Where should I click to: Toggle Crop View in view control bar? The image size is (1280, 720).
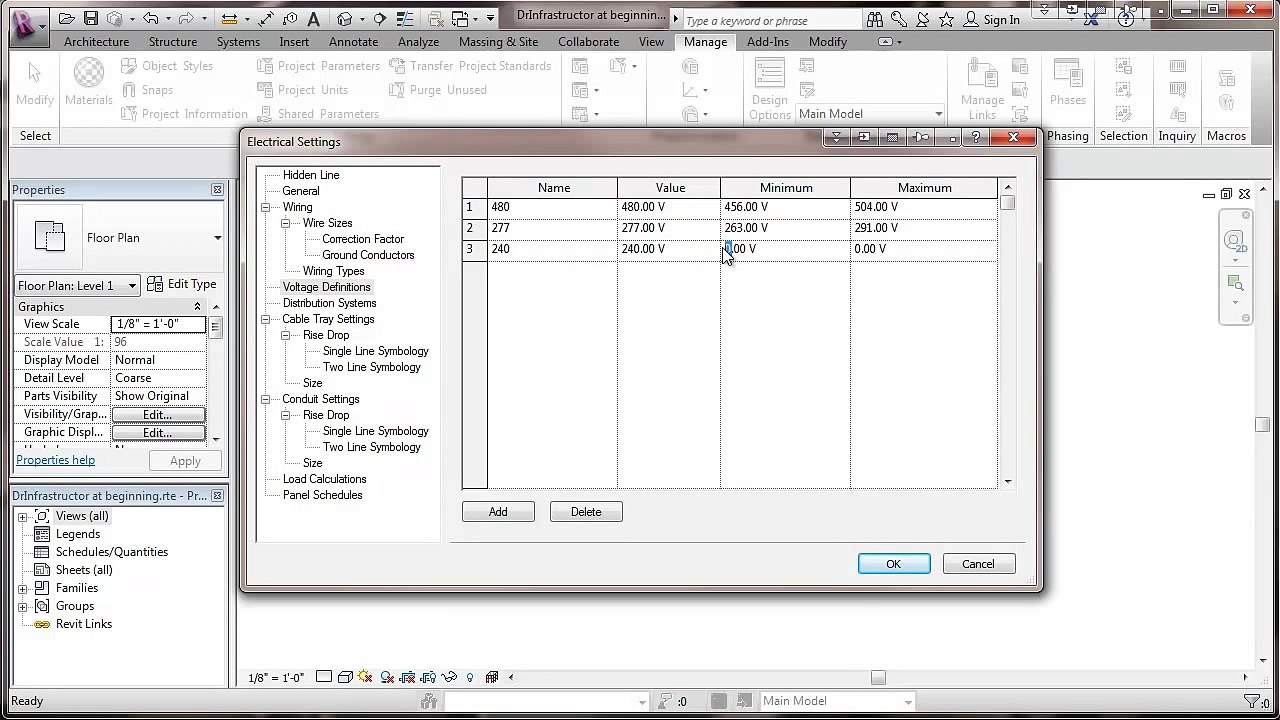click(x=408, y=677)
